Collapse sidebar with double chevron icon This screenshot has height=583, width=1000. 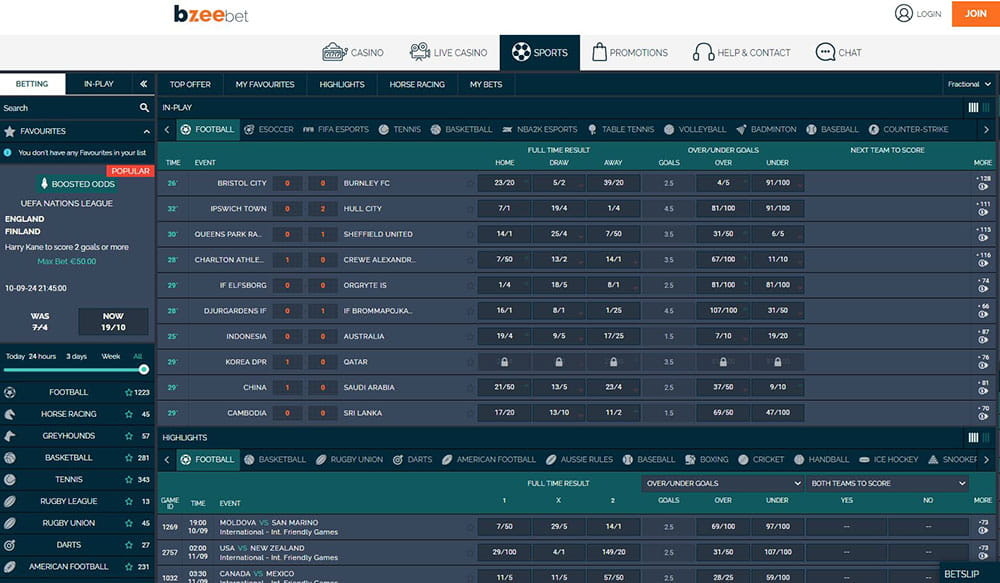pos(143,84)
